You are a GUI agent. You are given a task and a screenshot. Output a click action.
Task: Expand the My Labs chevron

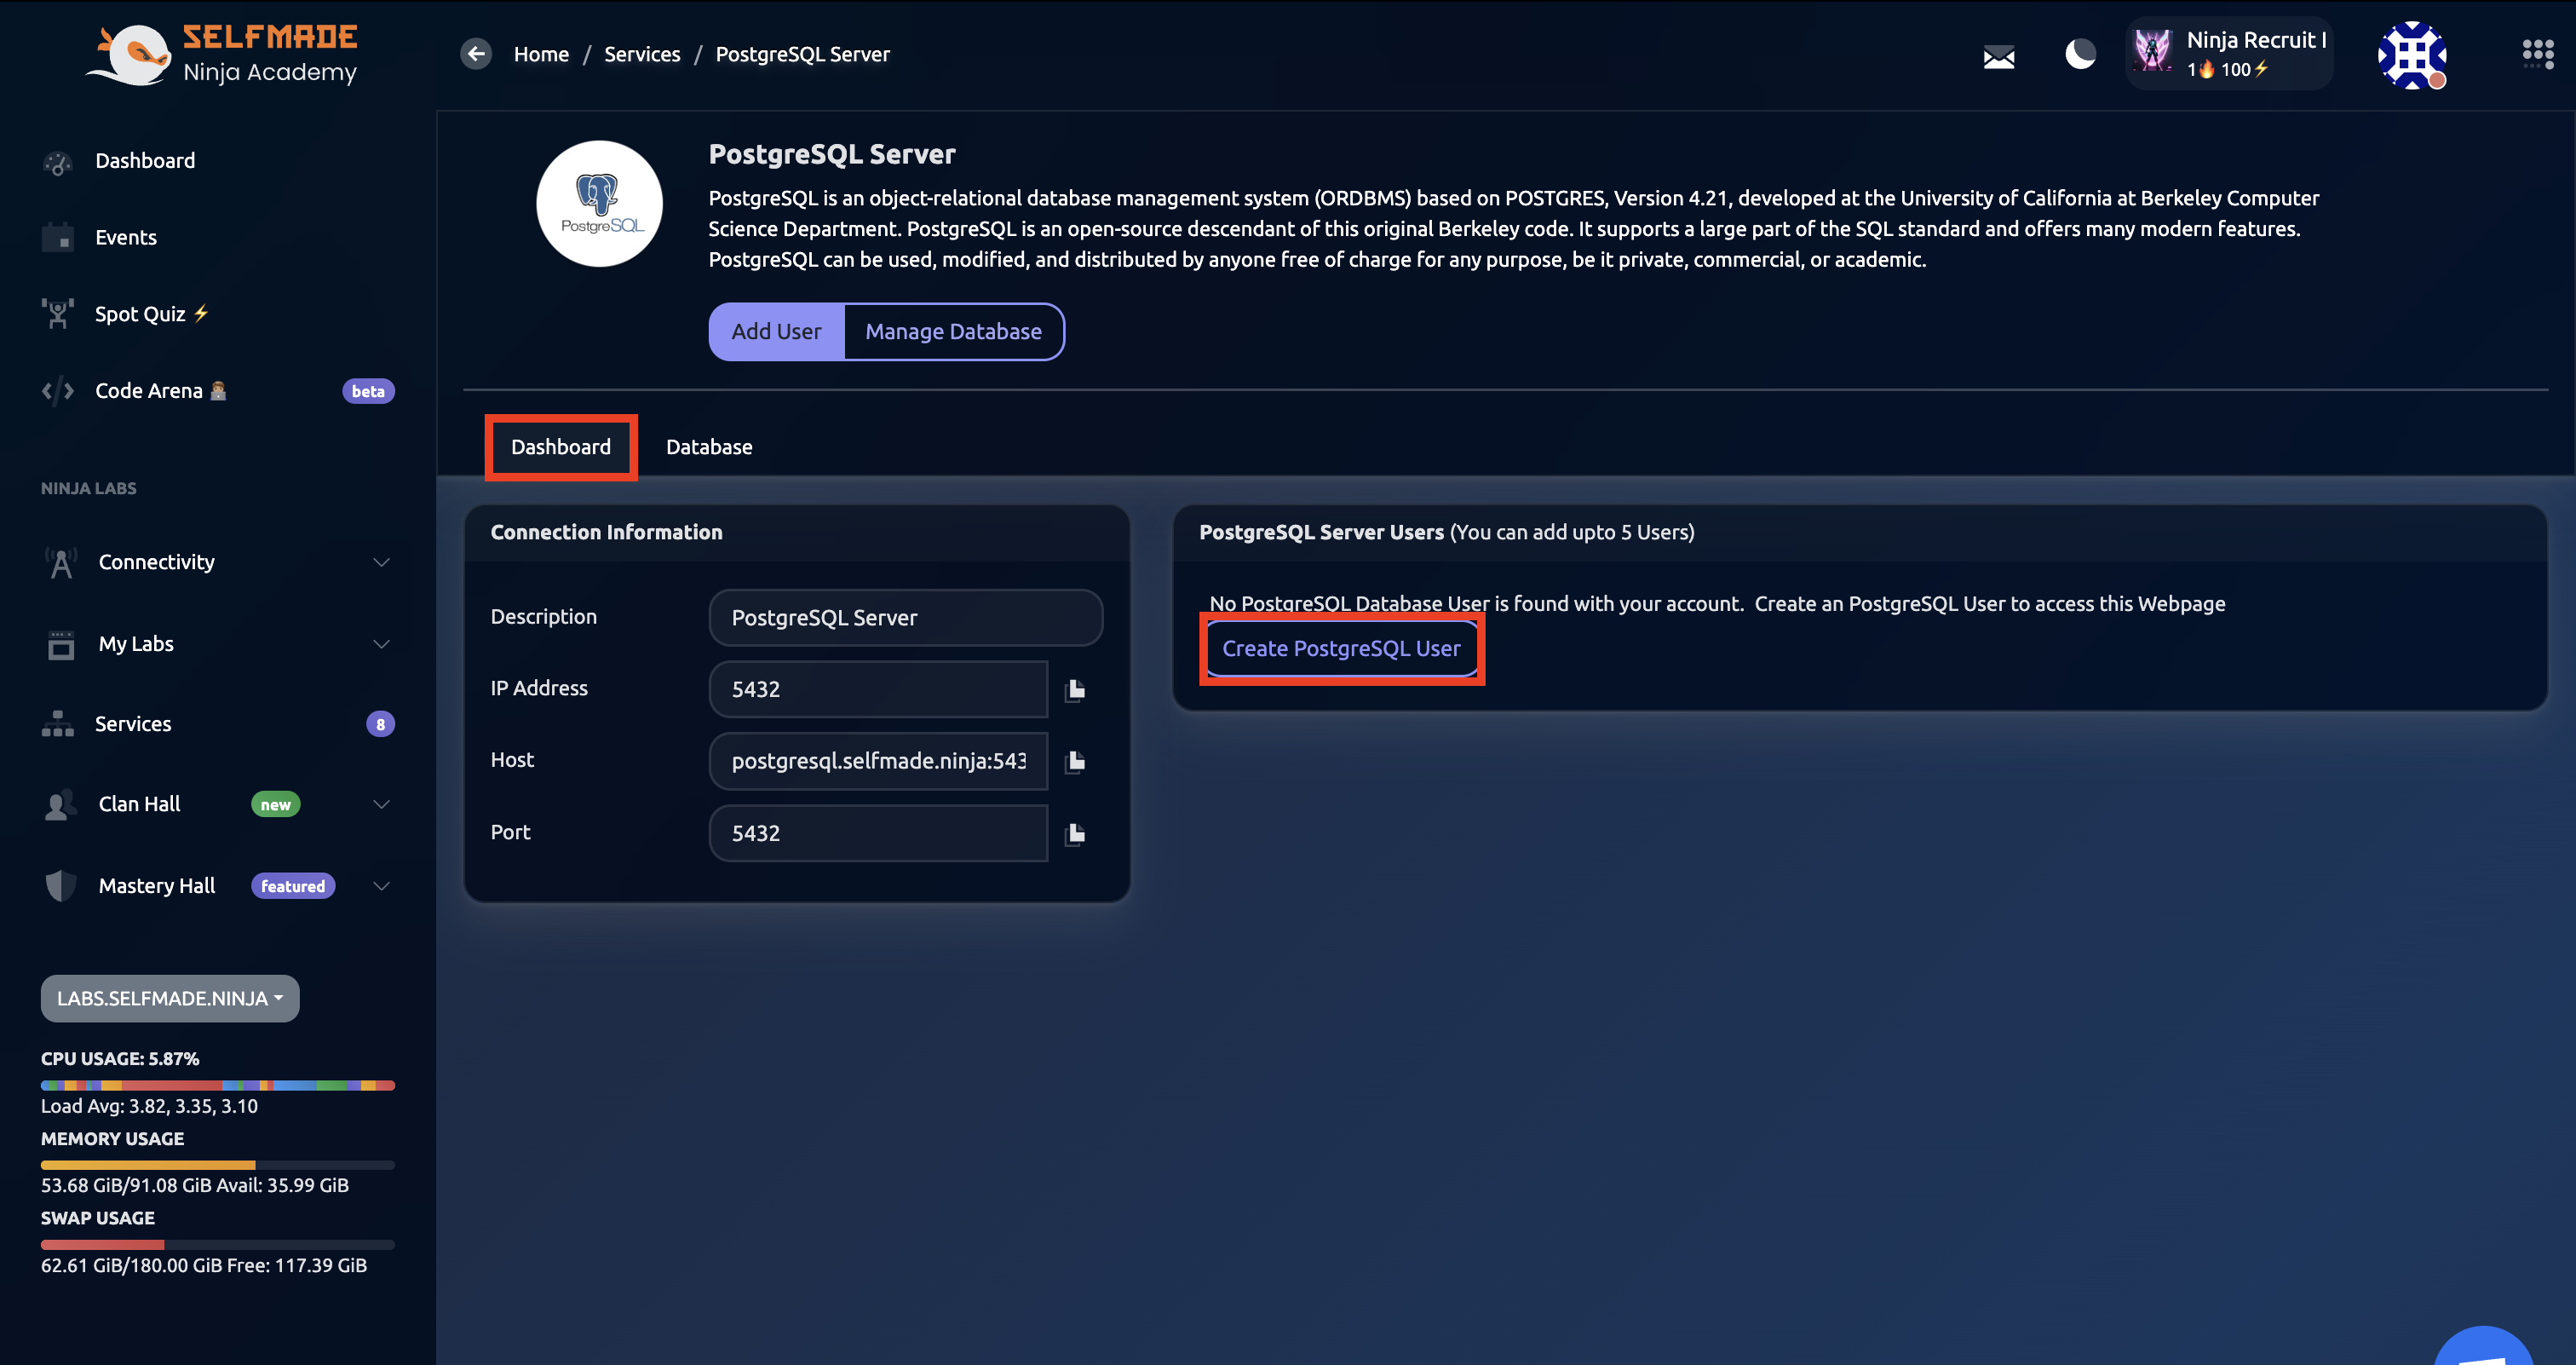coord(381,644)
